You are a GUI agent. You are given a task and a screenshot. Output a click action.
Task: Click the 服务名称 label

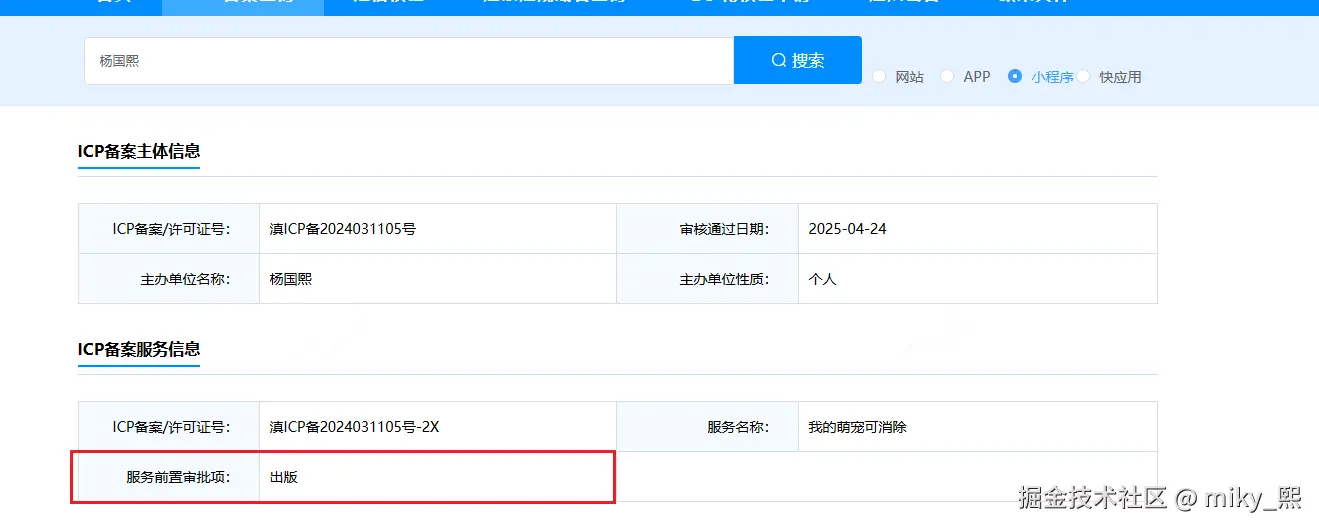click(739, 427)
